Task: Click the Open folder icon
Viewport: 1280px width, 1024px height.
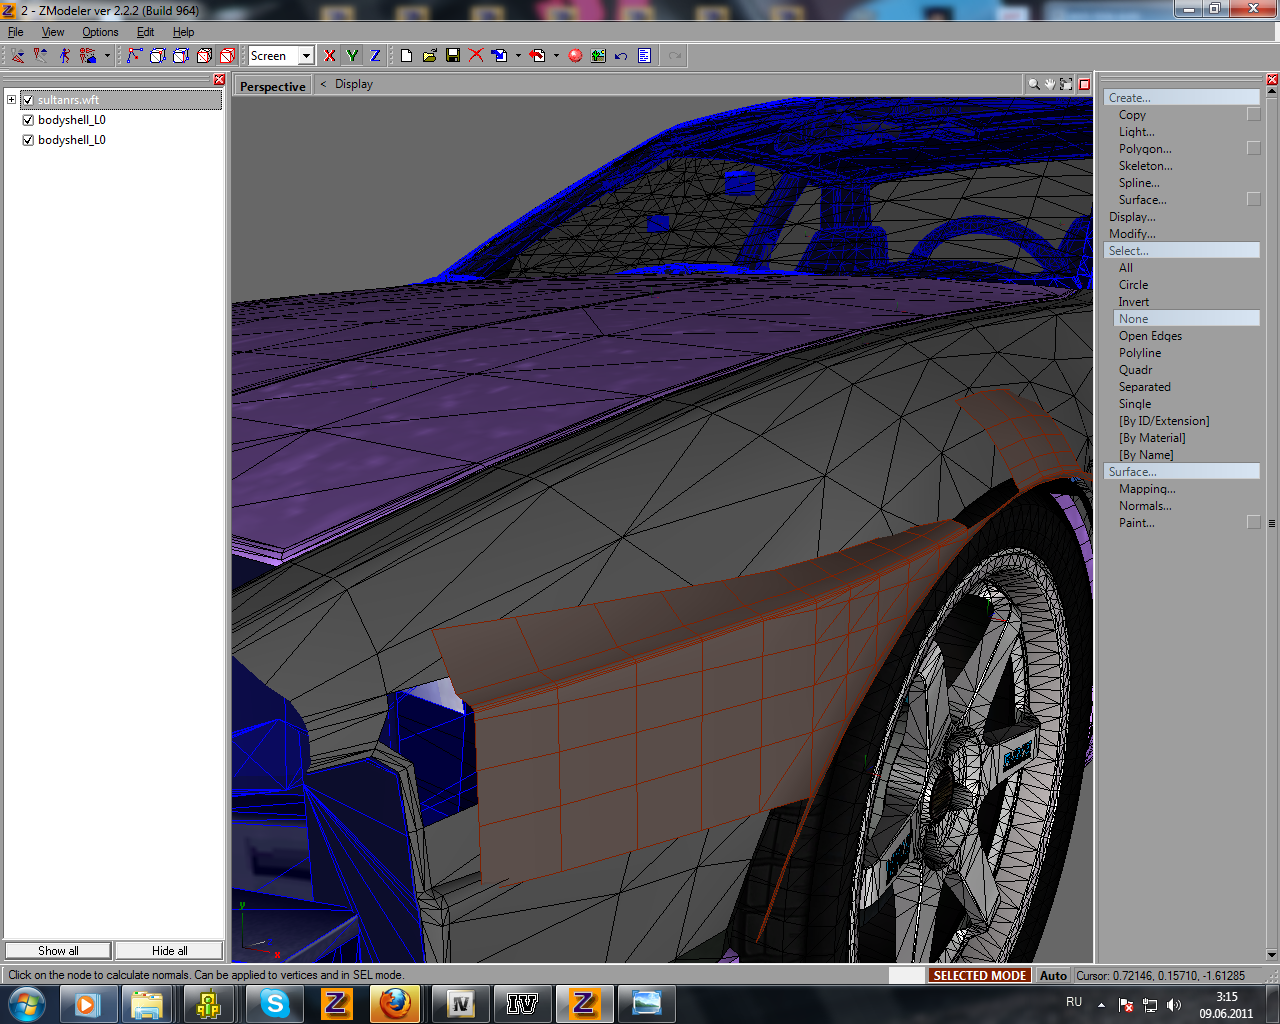Action: [429, 56]
